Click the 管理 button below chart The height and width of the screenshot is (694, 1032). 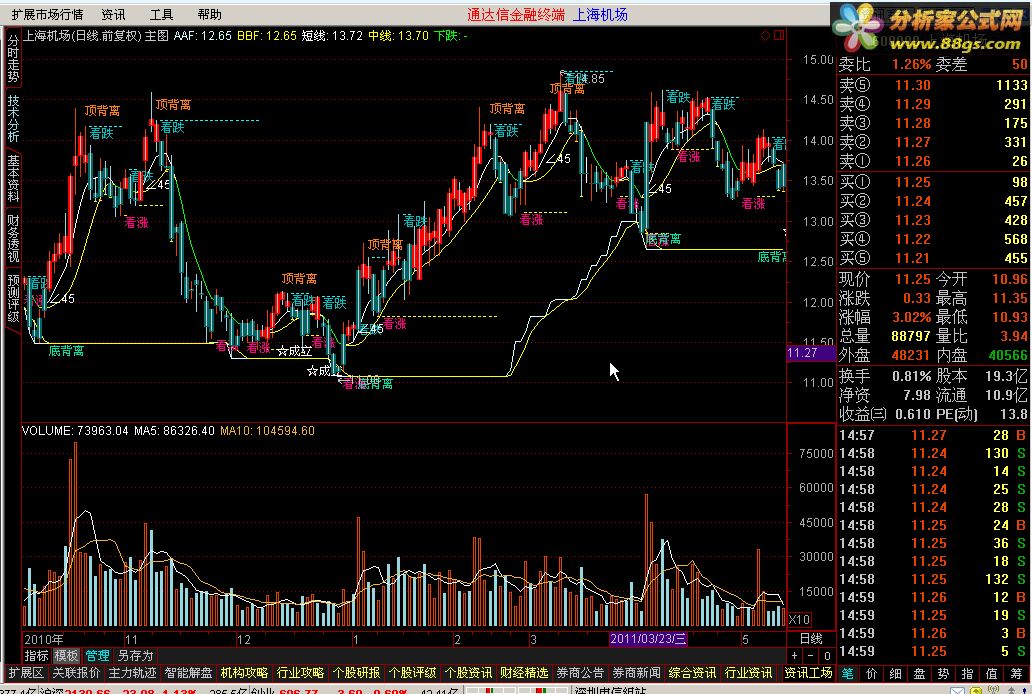coord(97,656)
